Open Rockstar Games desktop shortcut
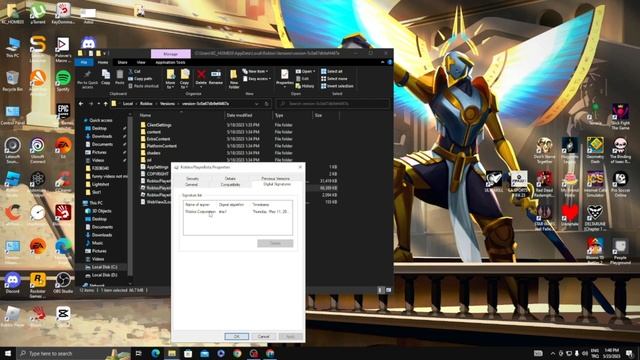Viewport: 640px width, 360px height. coord(38,285)
